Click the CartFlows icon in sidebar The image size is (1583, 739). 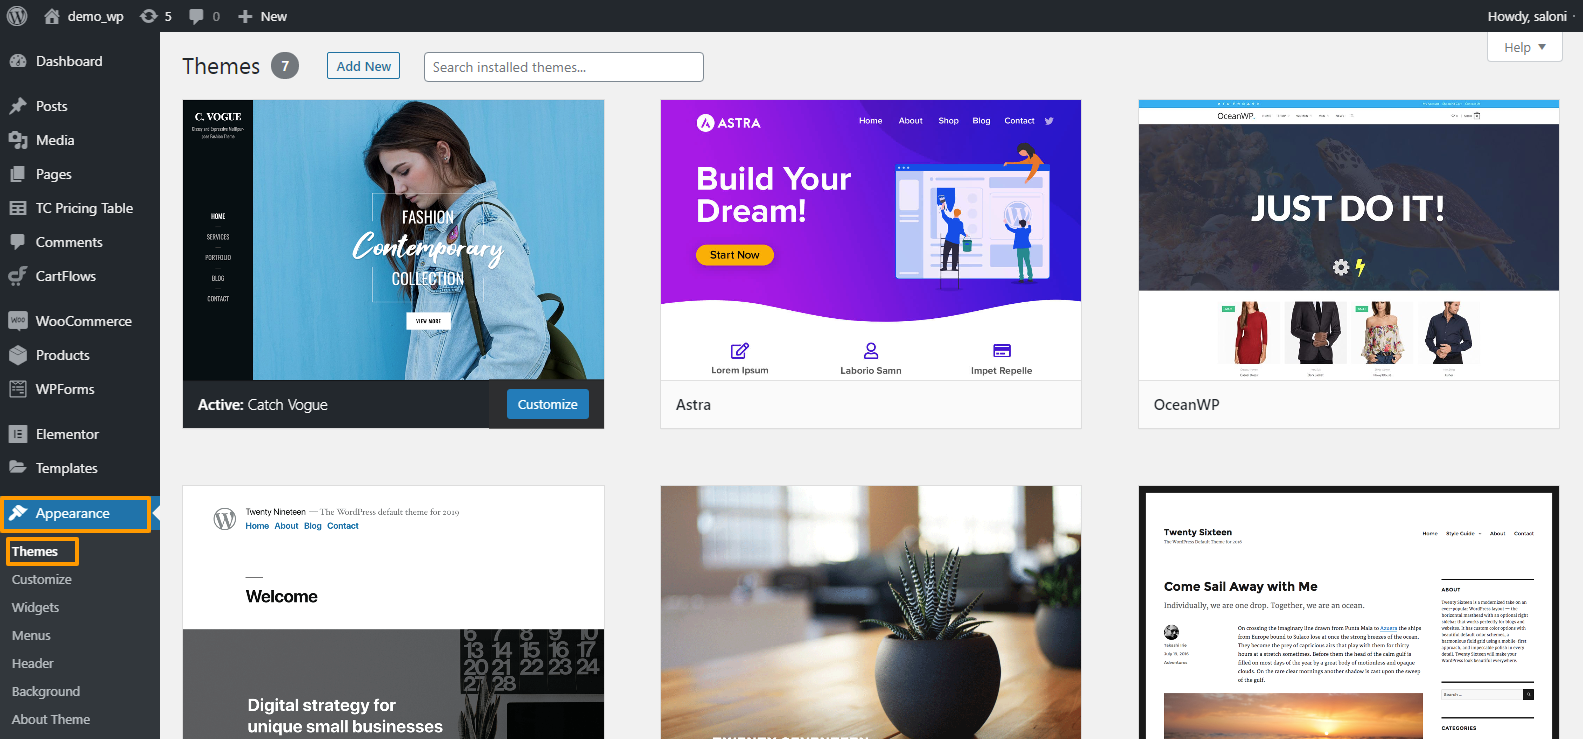point(18,276)
